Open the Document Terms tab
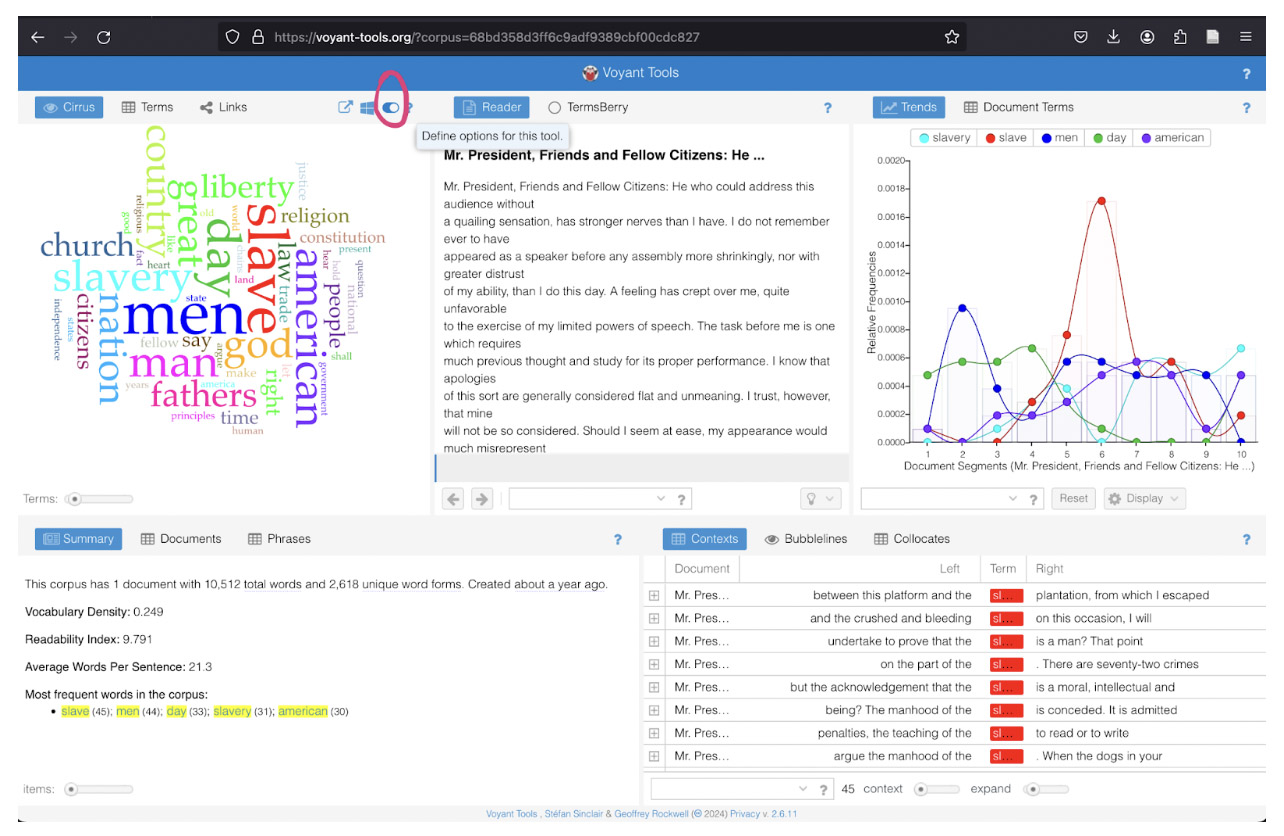The width and height of the screenshot is (1284, 836). [1018, 107]
